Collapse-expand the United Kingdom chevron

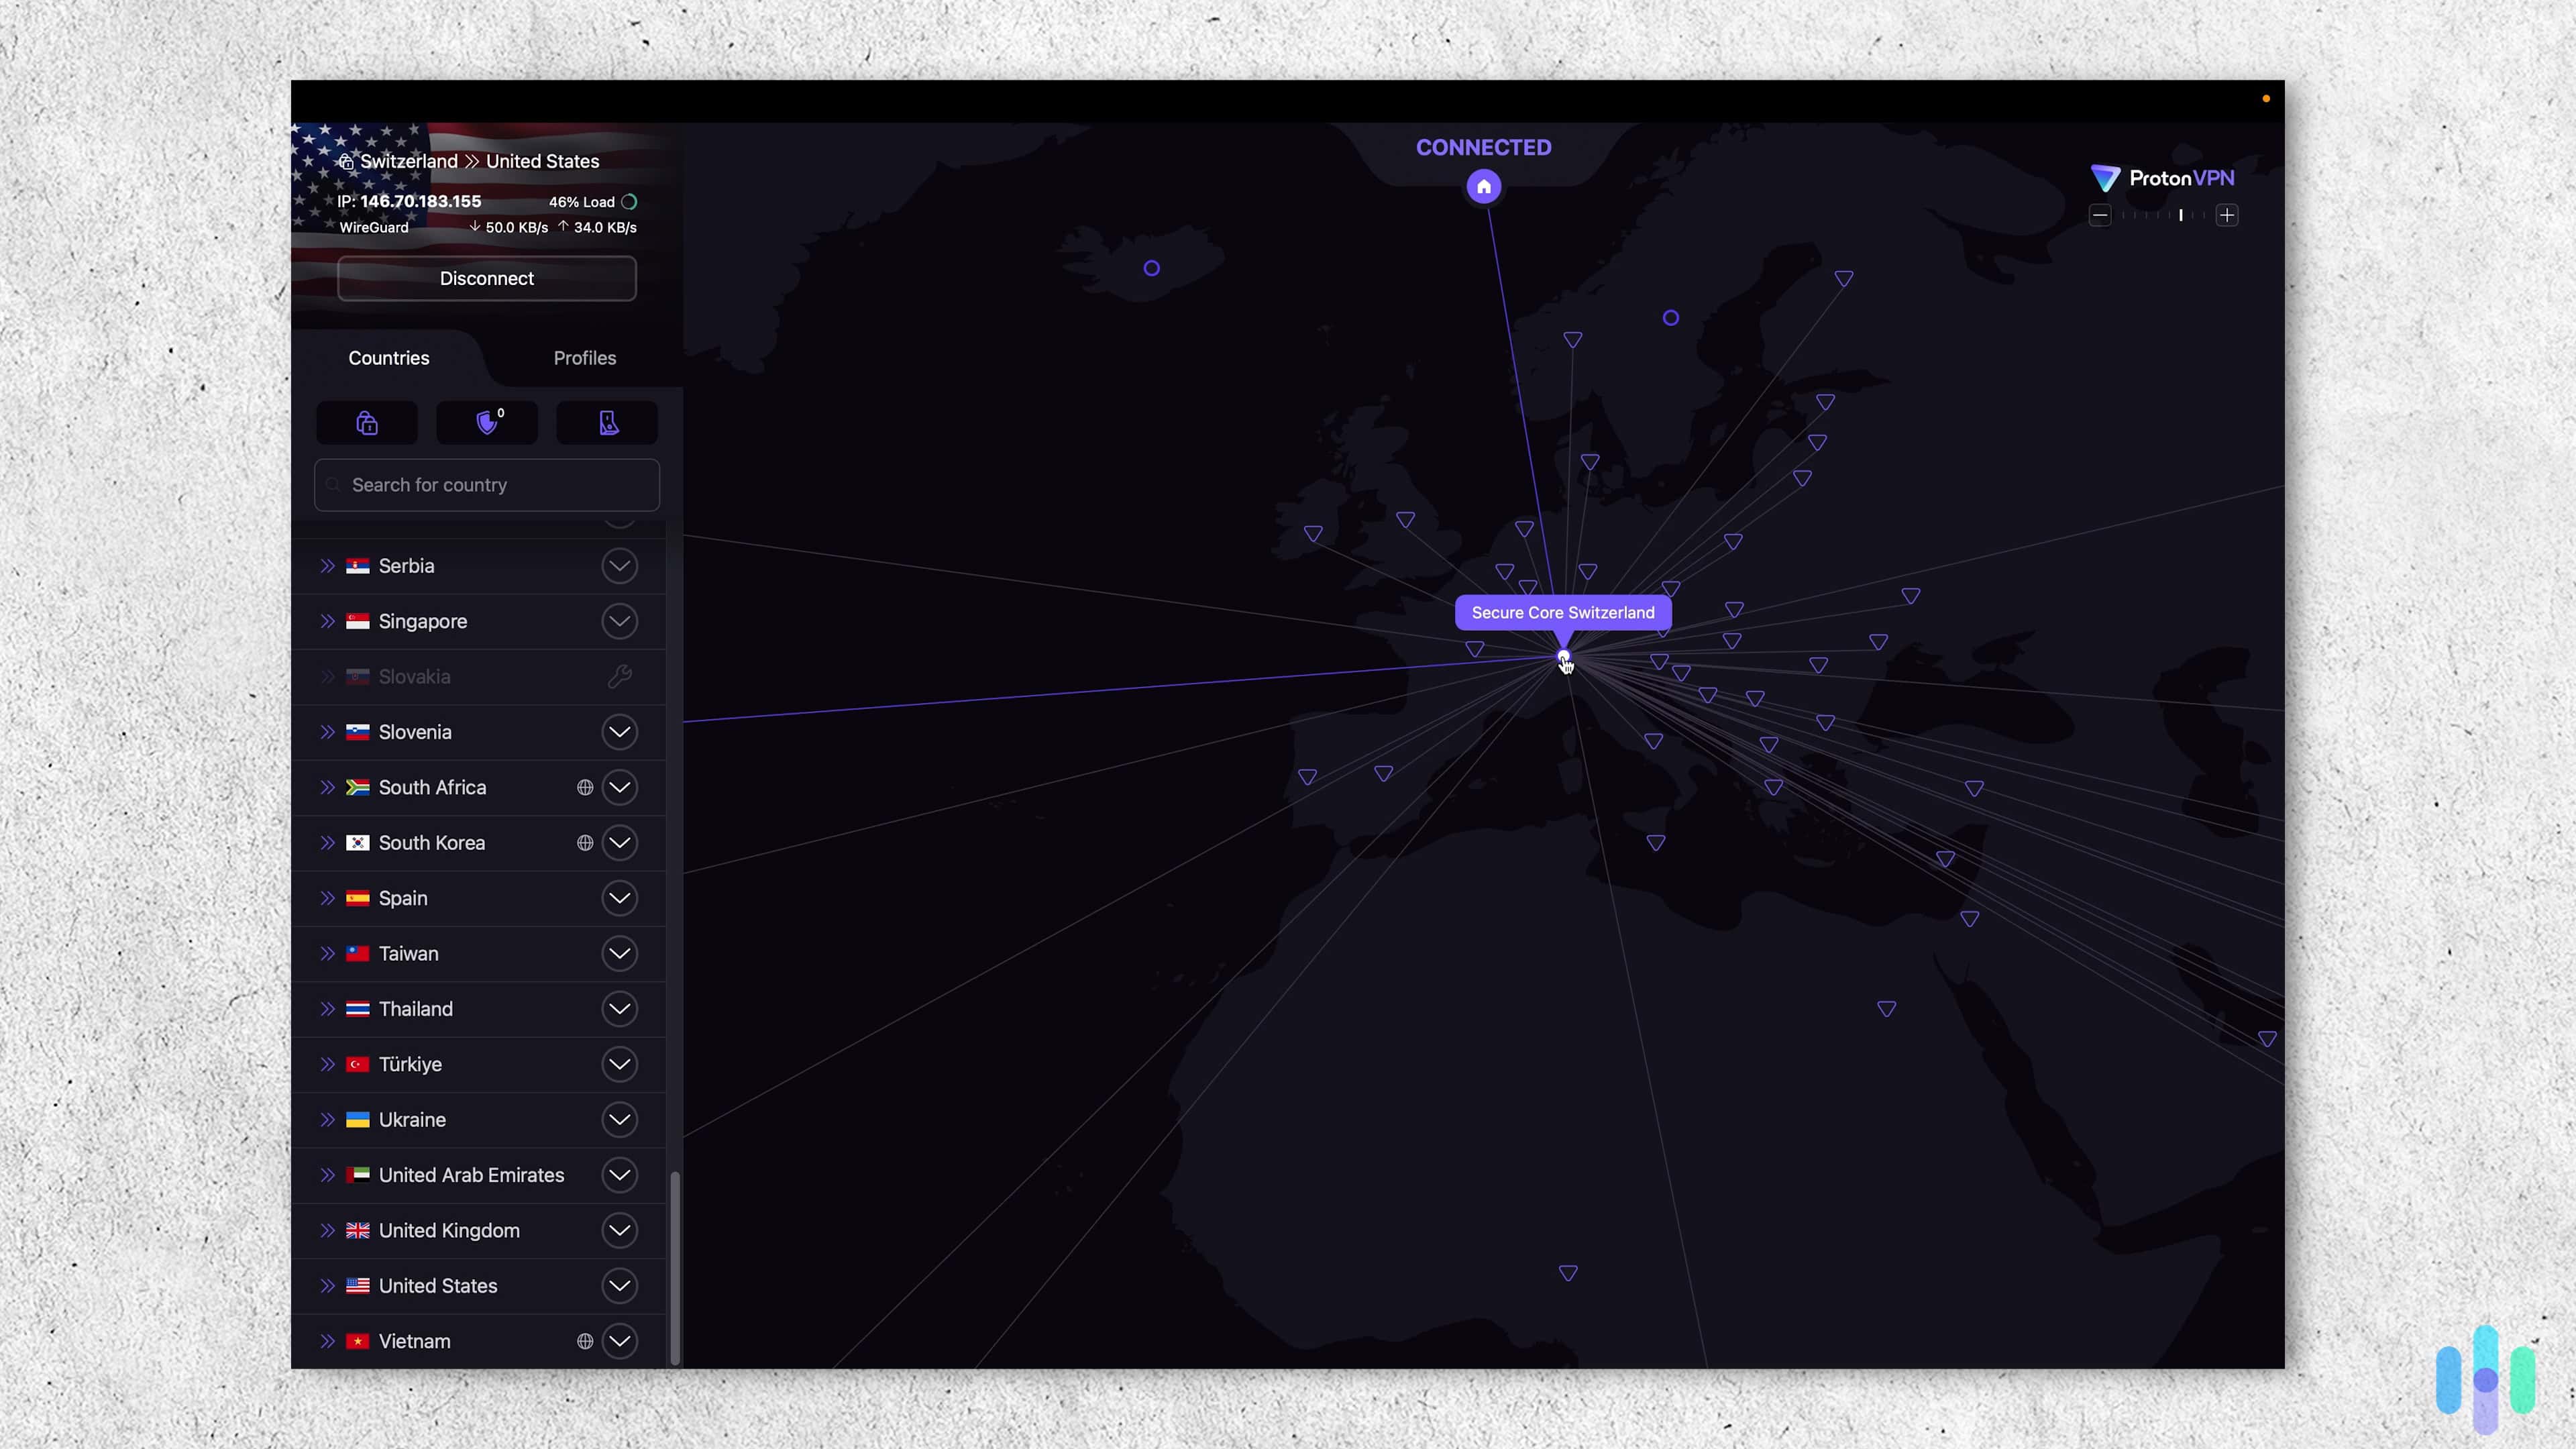620,1230
